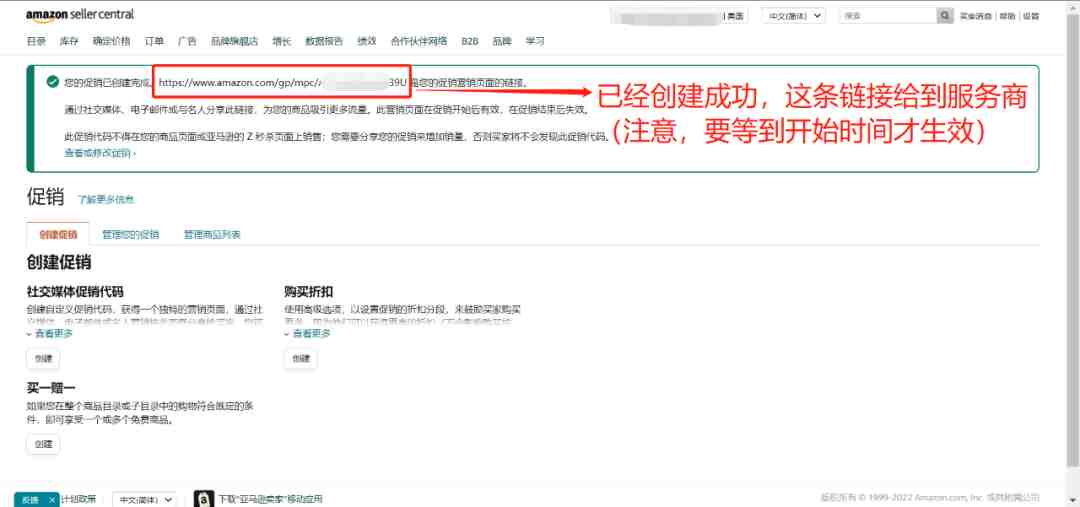Open the 确定价格 pricing menu

tap(112, 41)
